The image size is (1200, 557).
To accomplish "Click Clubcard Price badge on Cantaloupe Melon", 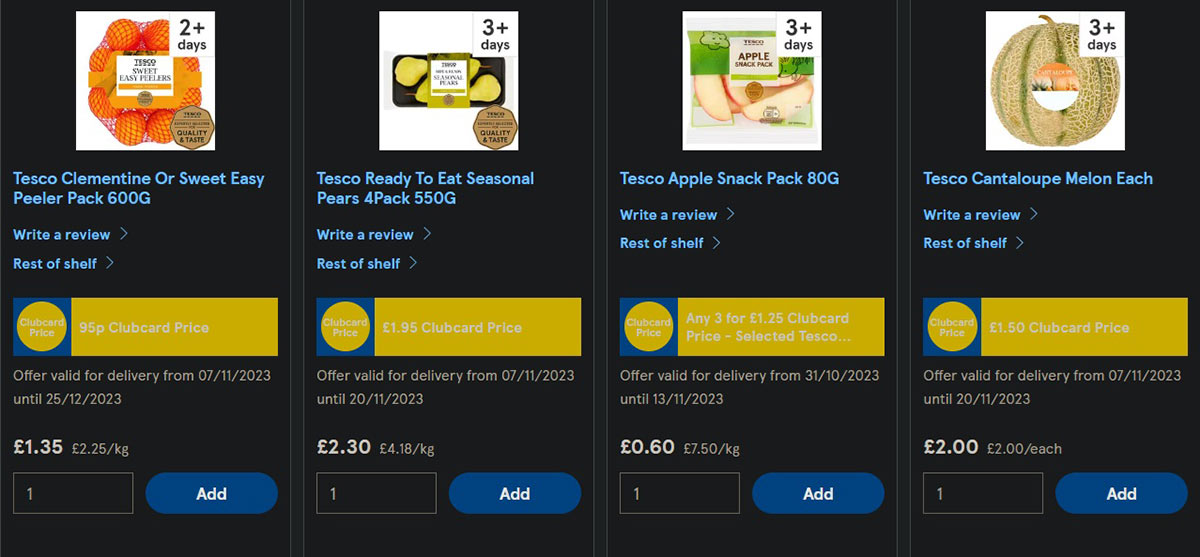I will [x=952, y=327].
